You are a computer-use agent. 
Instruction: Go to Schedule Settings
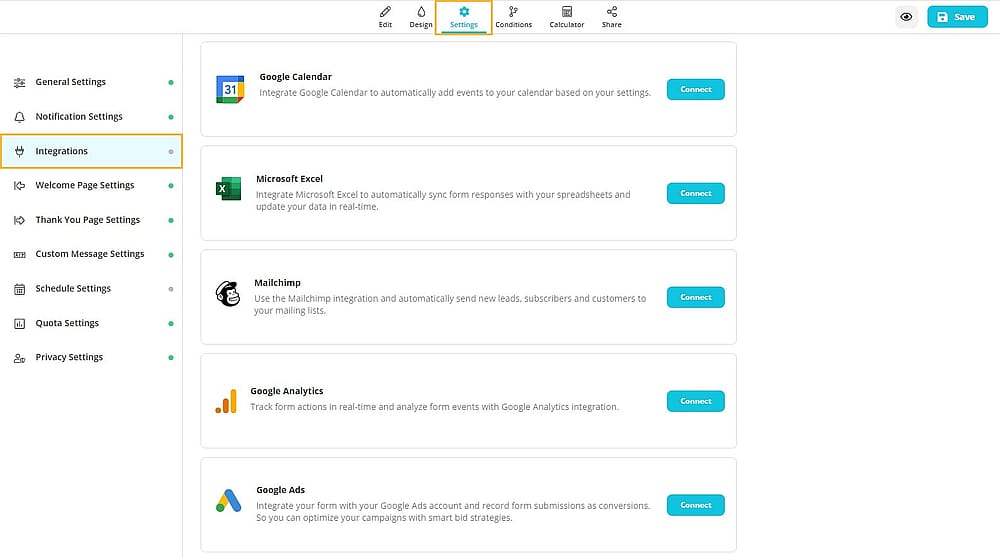coord(91,289)
